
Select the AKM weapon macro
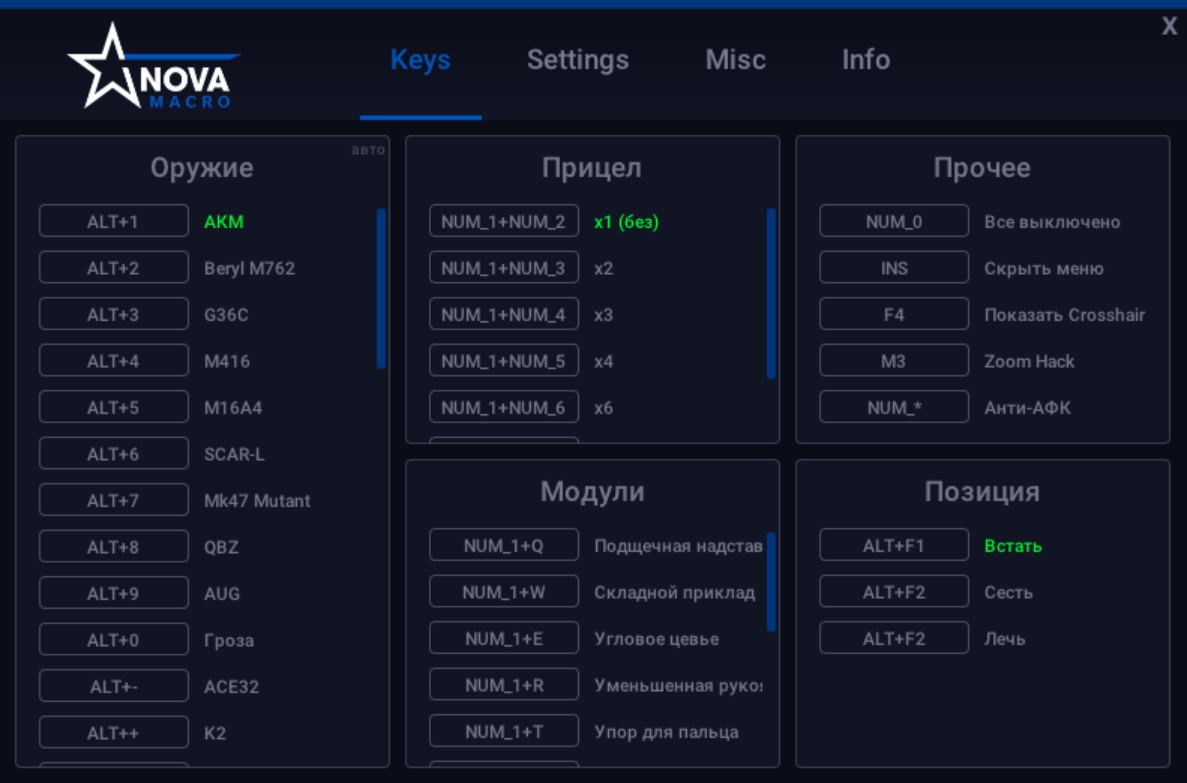click(x=113, y=221)
